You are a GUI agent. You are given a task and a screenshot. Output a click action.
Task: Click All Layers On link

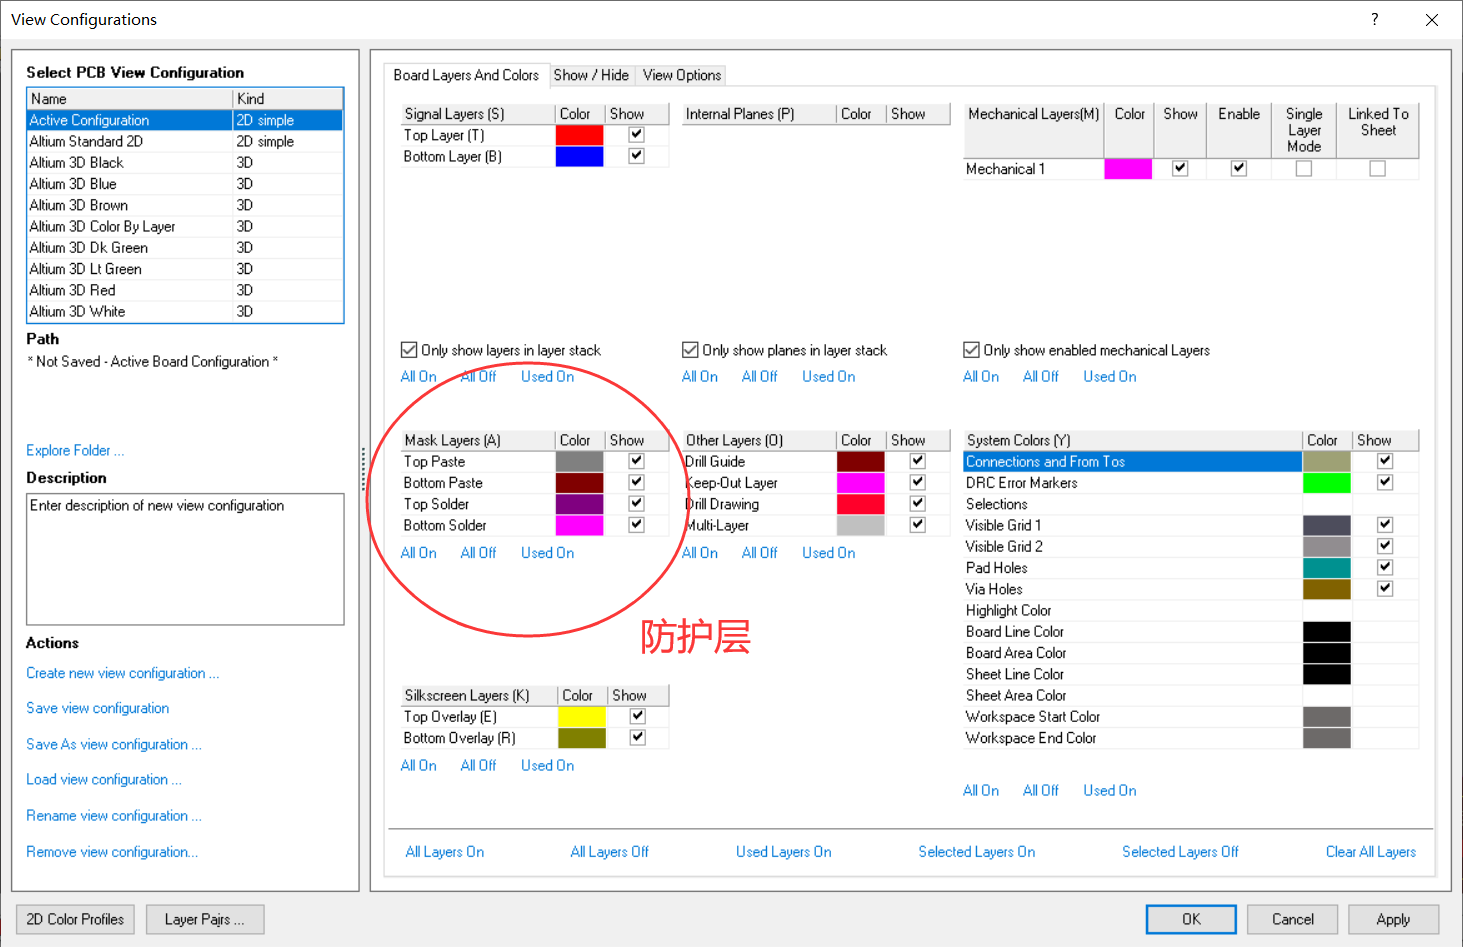tap(444, 852)
